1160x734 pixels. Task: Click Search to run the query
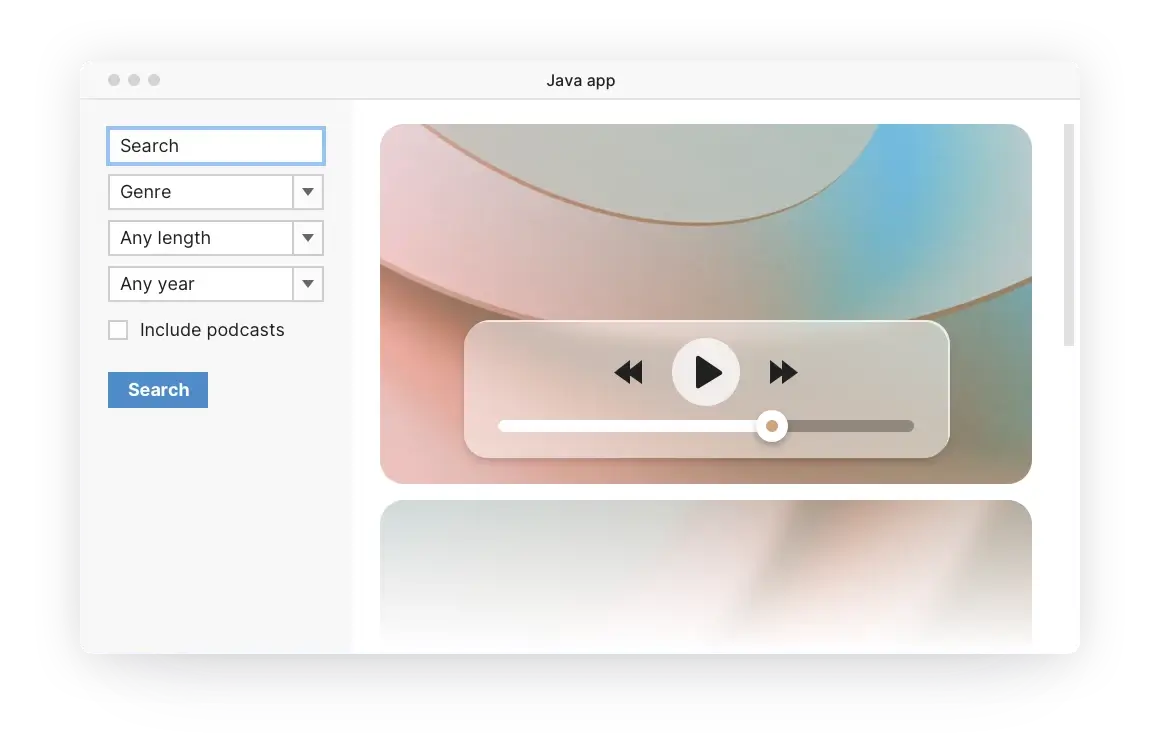click(x=157, y=390)
